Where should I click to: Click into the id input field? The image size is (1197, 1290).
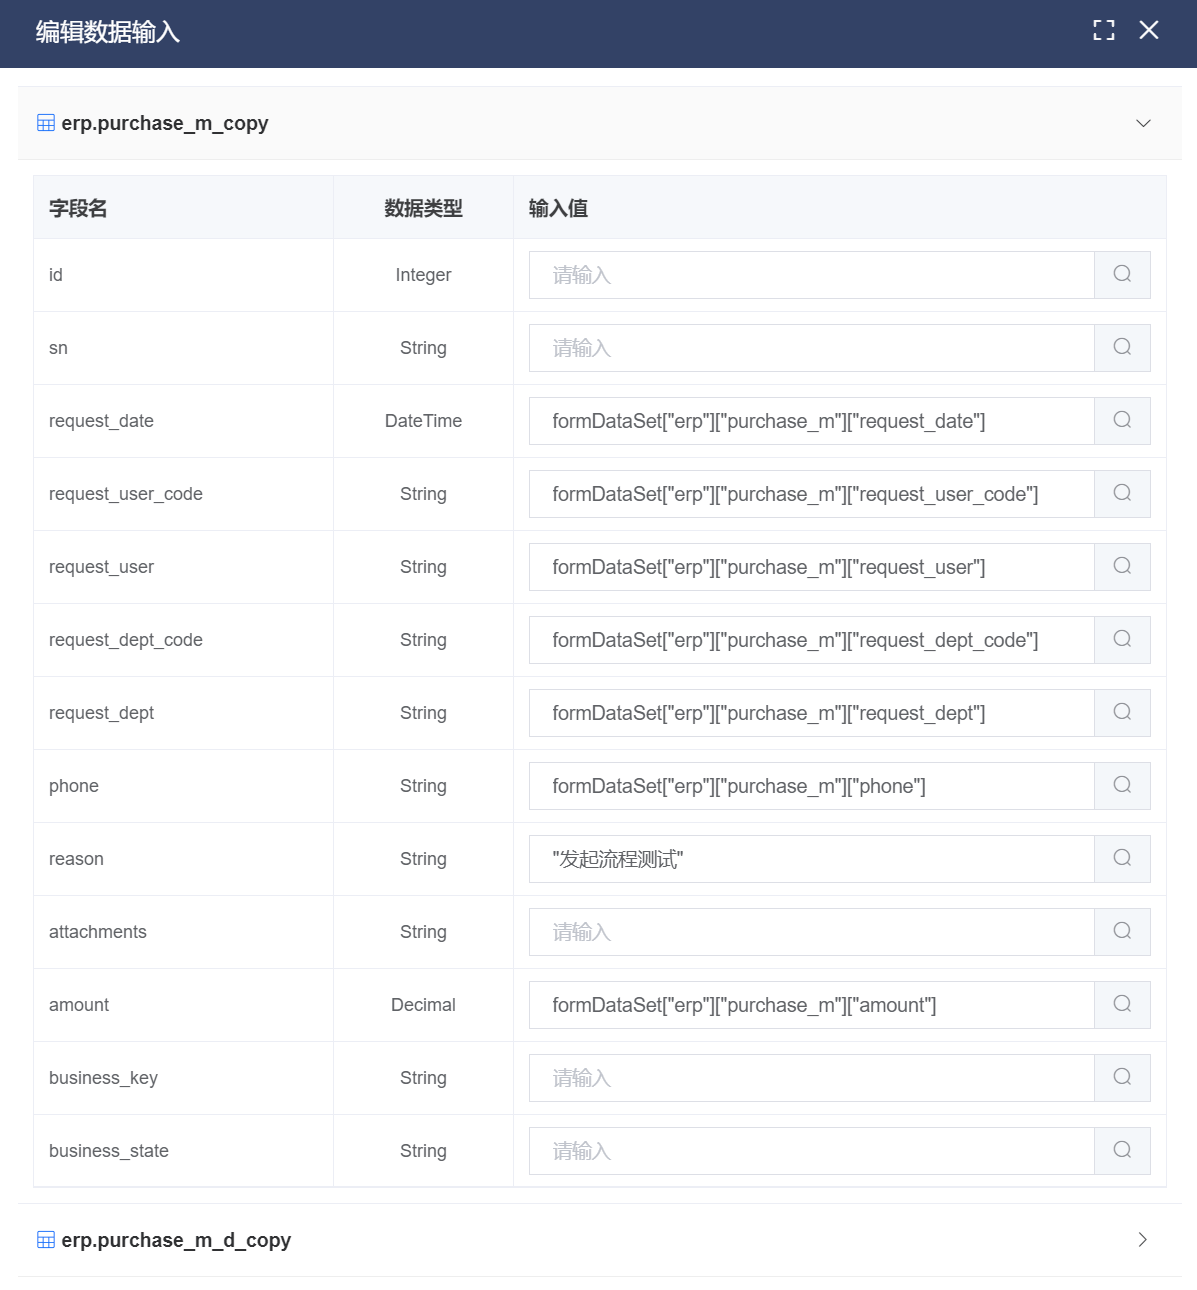click(x=811, y=275)
